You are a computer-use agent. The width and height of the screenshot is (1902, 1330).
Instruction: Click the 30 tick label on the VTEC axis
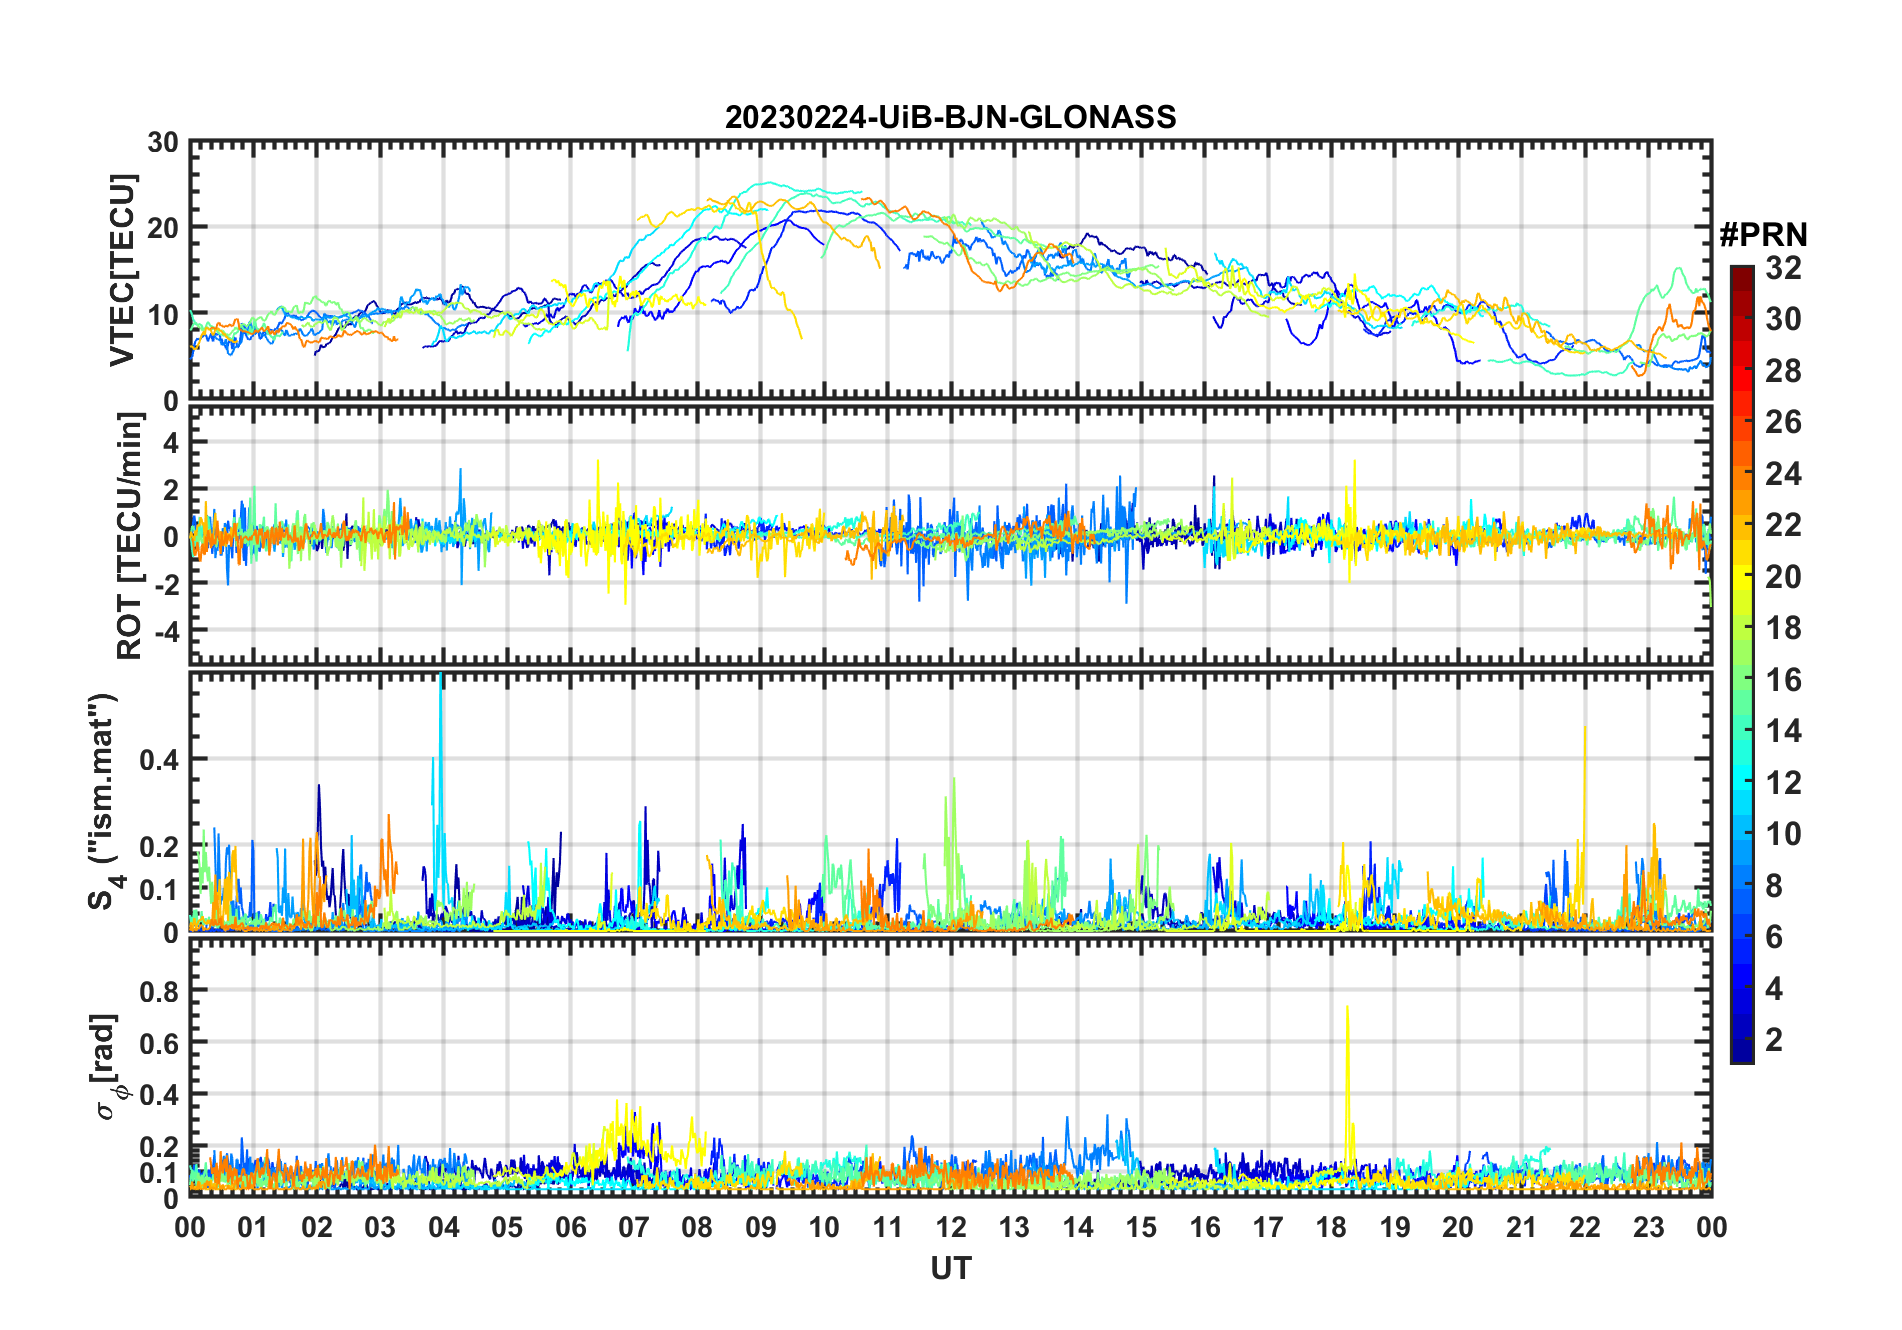click(x=163, y=143)
